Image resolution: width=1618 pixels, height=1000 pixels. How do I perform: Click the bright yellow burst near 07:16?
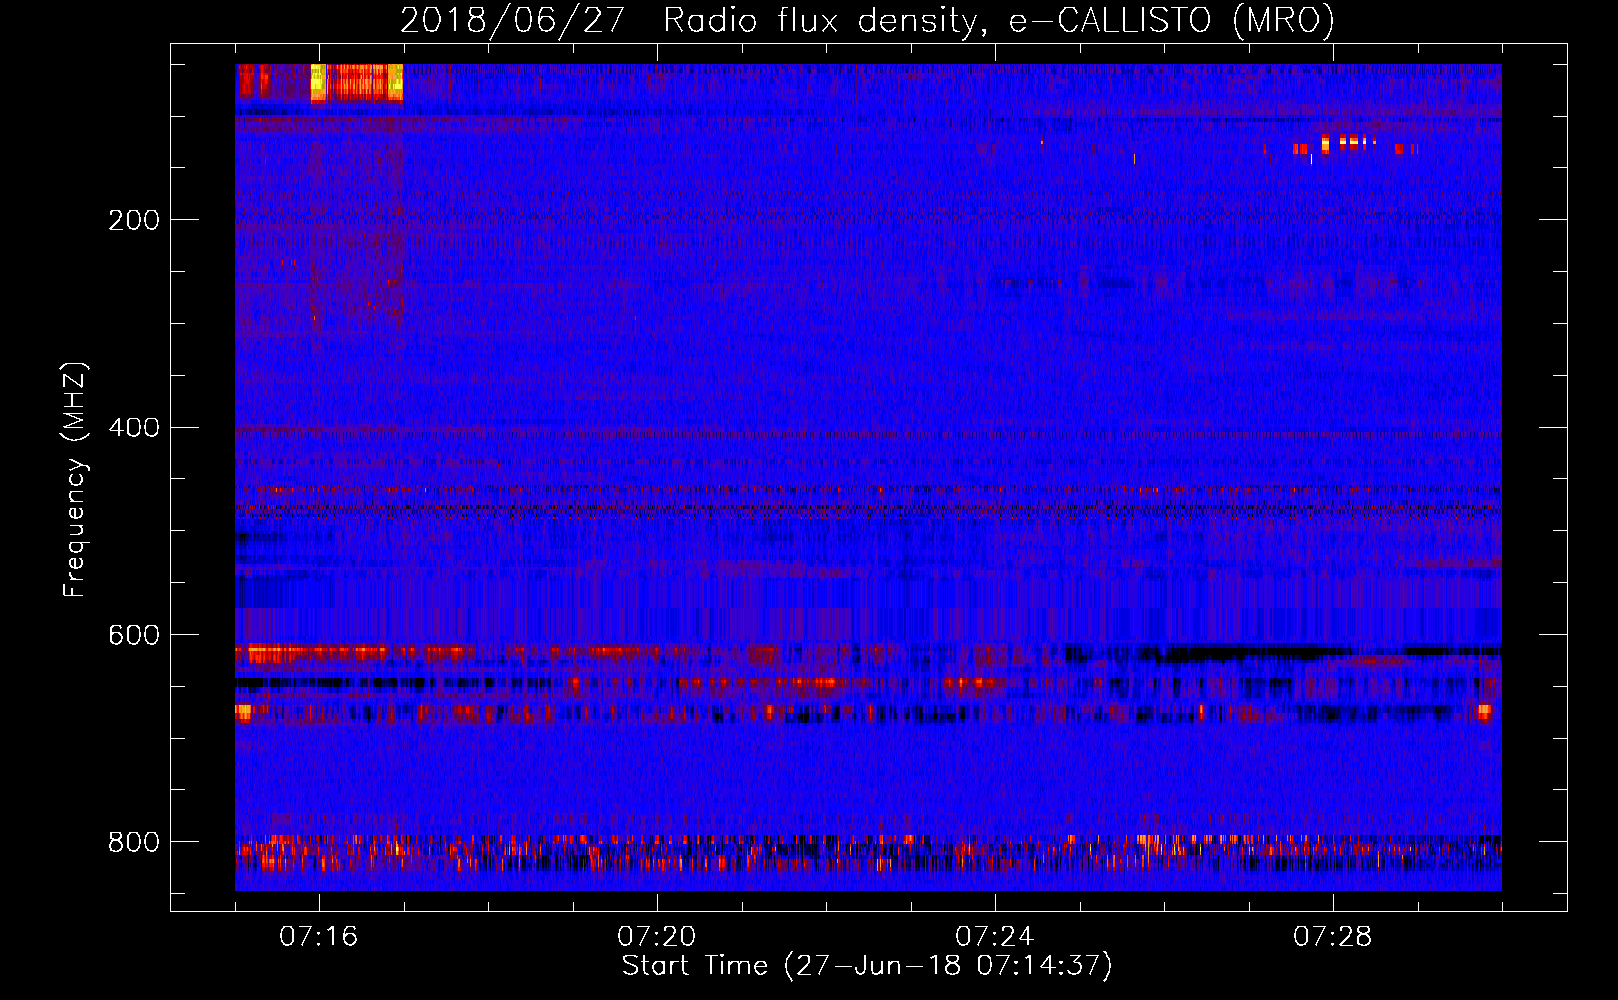[357, 83]
